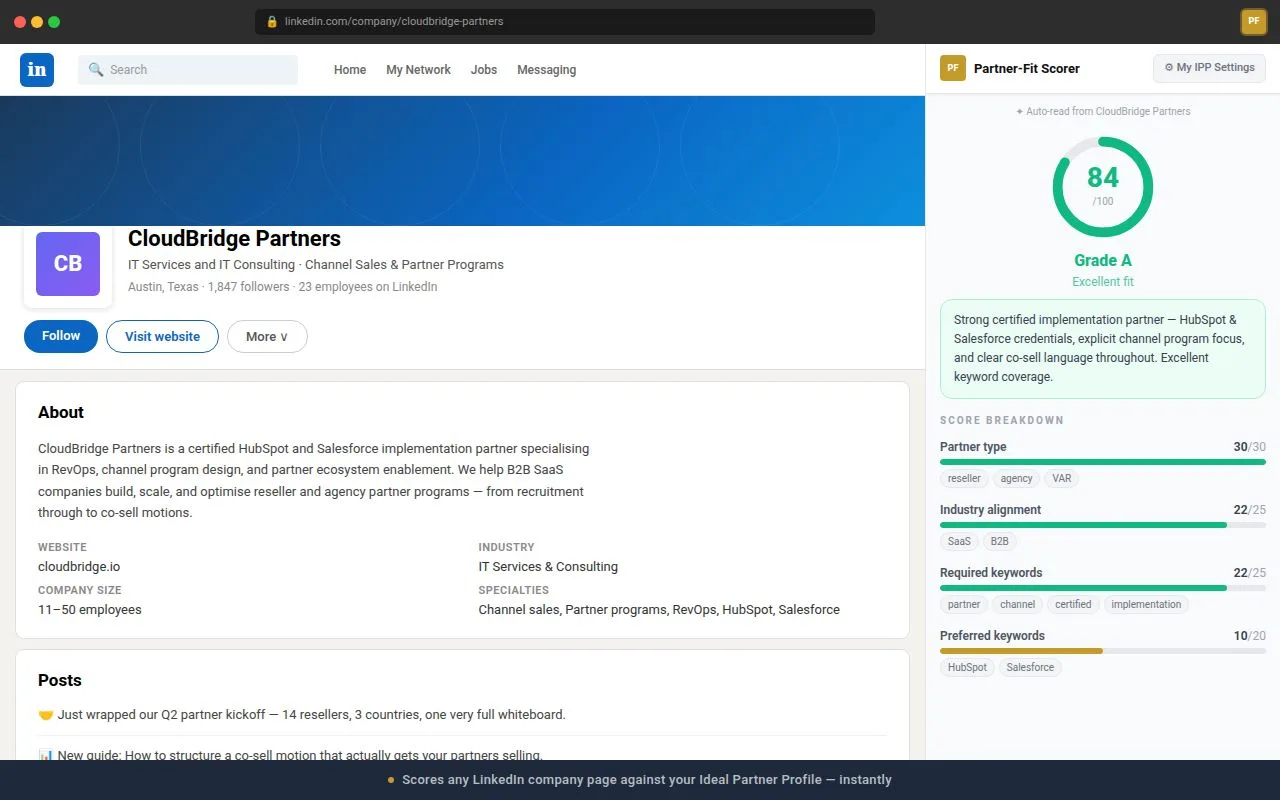This screenshot has width=1280, height=800.
Task: Click the 'Grade A' label
Action: [x=1103, y=260]
